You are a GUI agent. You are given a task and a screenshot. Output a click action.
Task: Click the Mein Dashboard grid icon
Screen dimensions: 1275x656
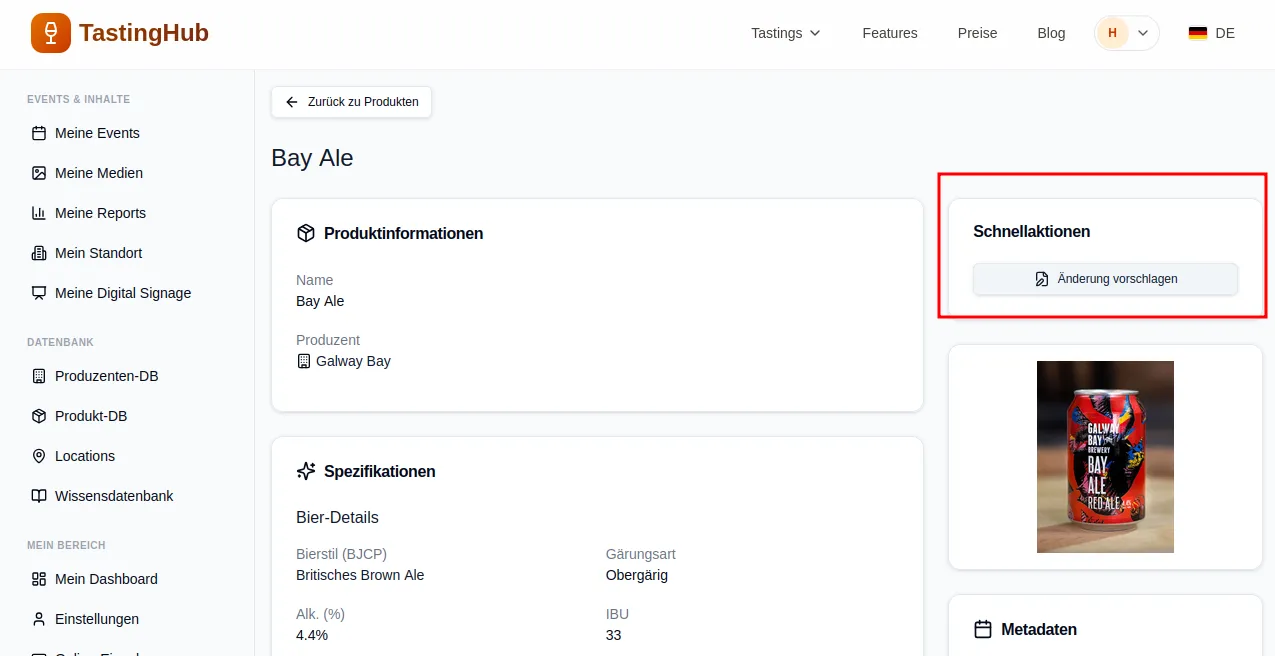39,579
